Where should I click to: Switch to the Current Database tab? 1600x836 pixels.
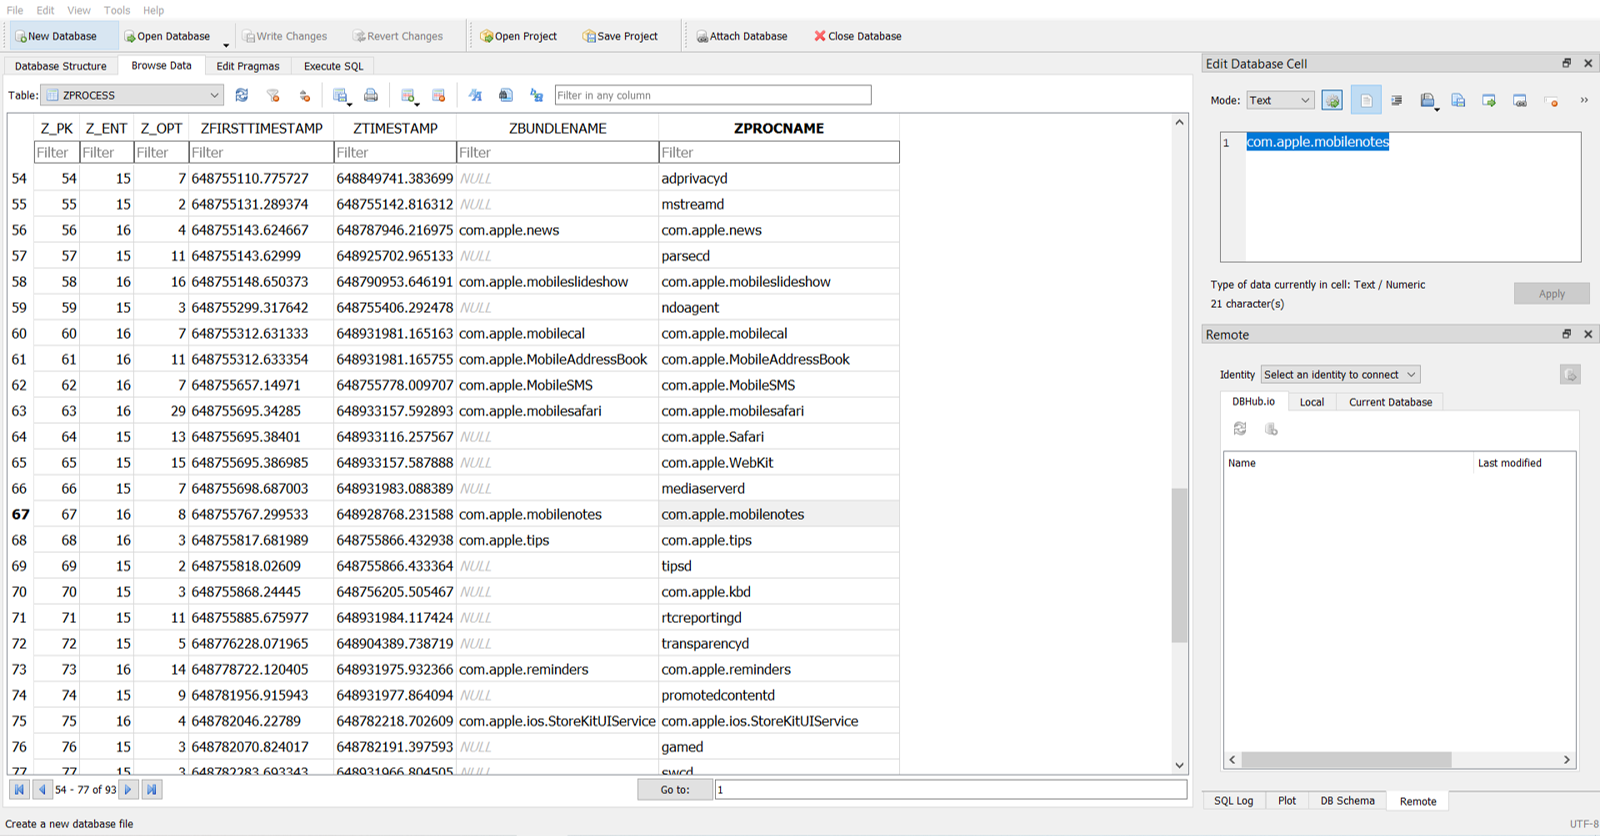1390,402
